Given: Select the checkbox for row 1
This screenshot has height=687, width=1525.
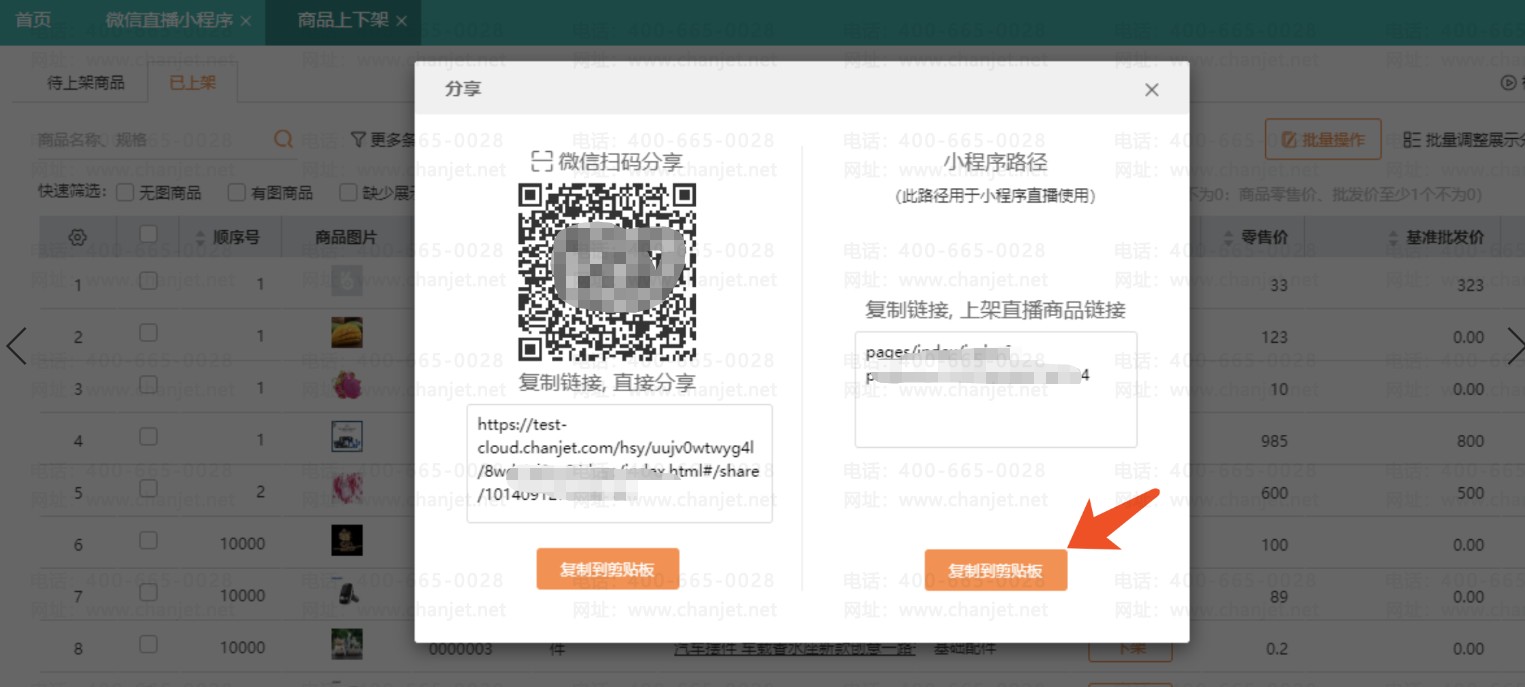Looking at the screenshot, I should point(148,281).
